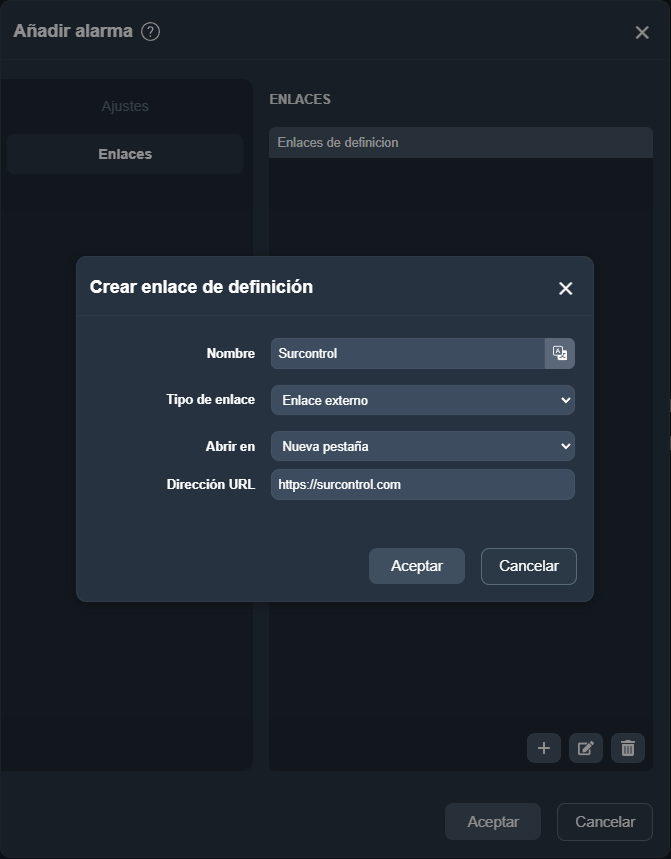The height and width of the screenshot is (859, 671).
Task: Click Cancelar in the create link dialog
Action: point(529,566)
